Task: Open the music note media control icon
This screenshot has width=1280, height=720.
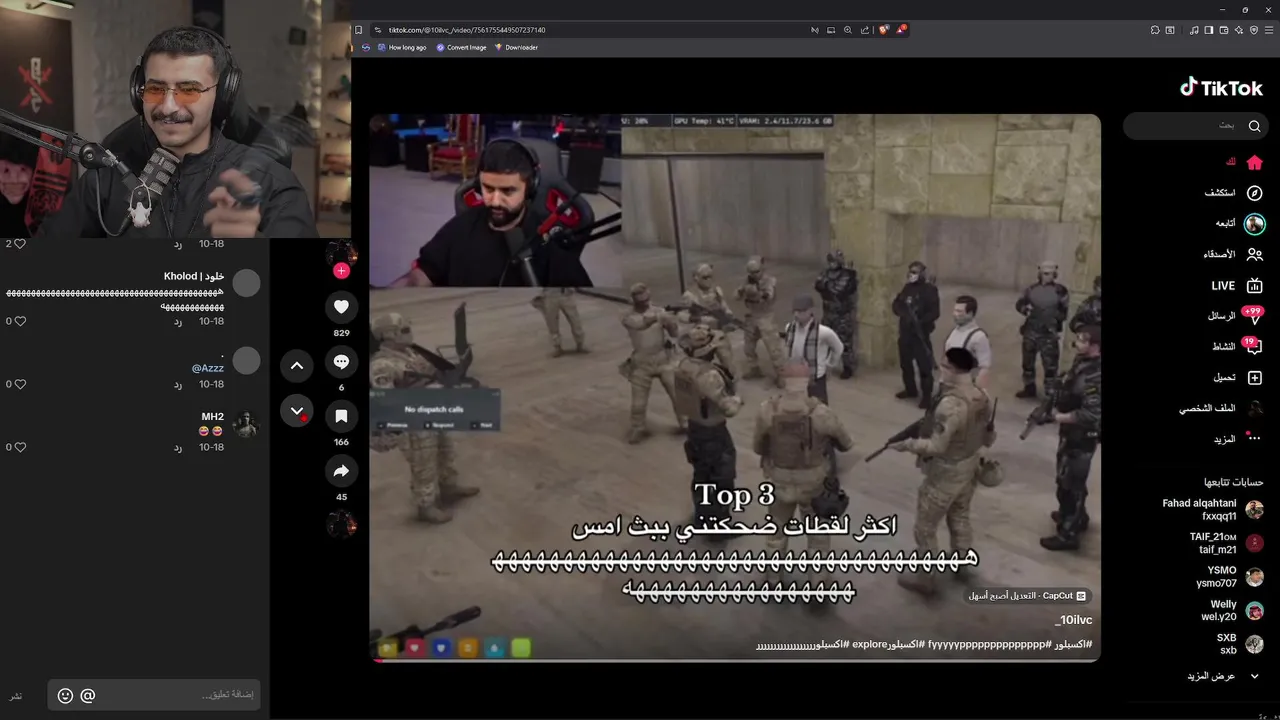Action: coord(1194,30)
